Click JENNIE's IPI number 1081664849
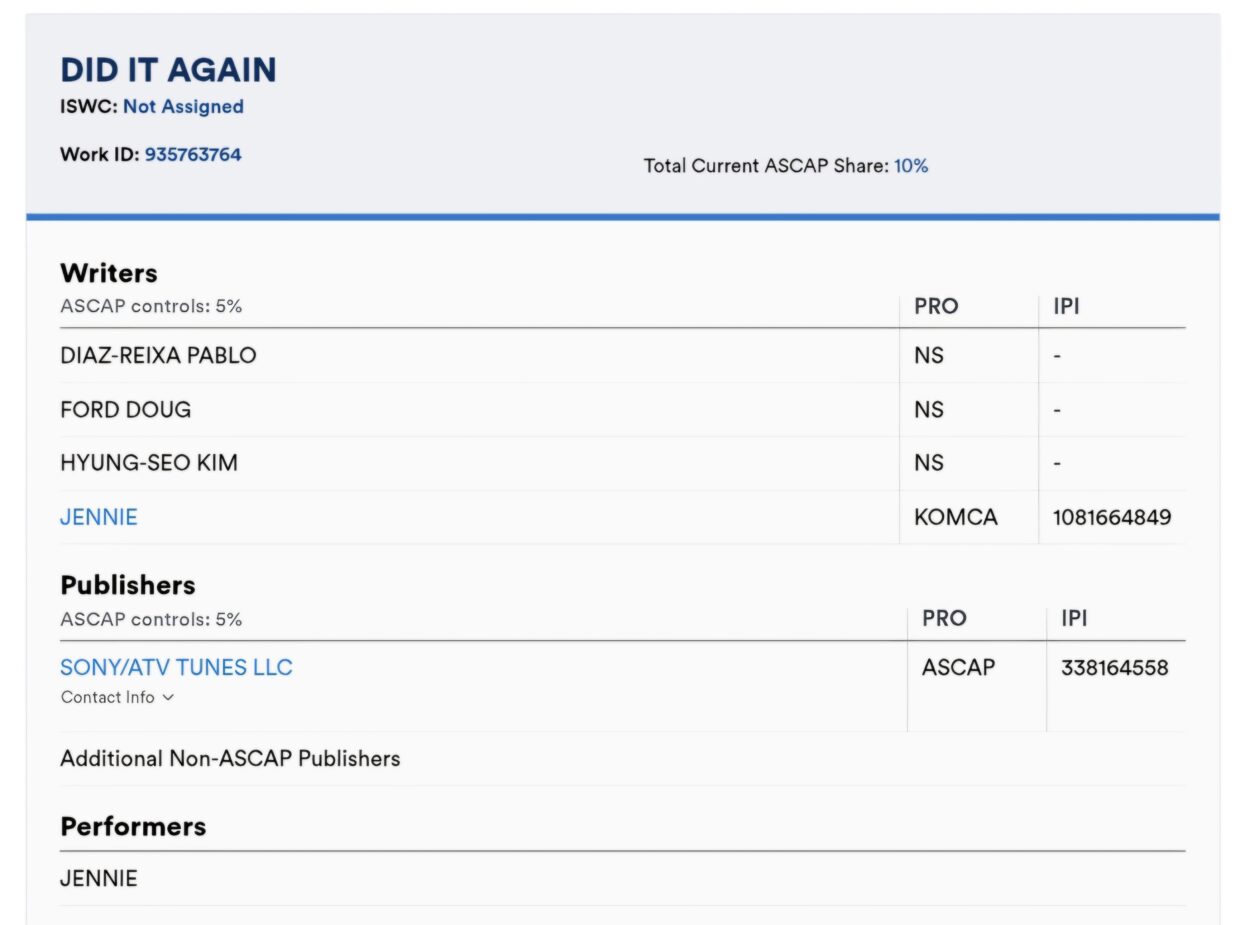 point(1111,517)
